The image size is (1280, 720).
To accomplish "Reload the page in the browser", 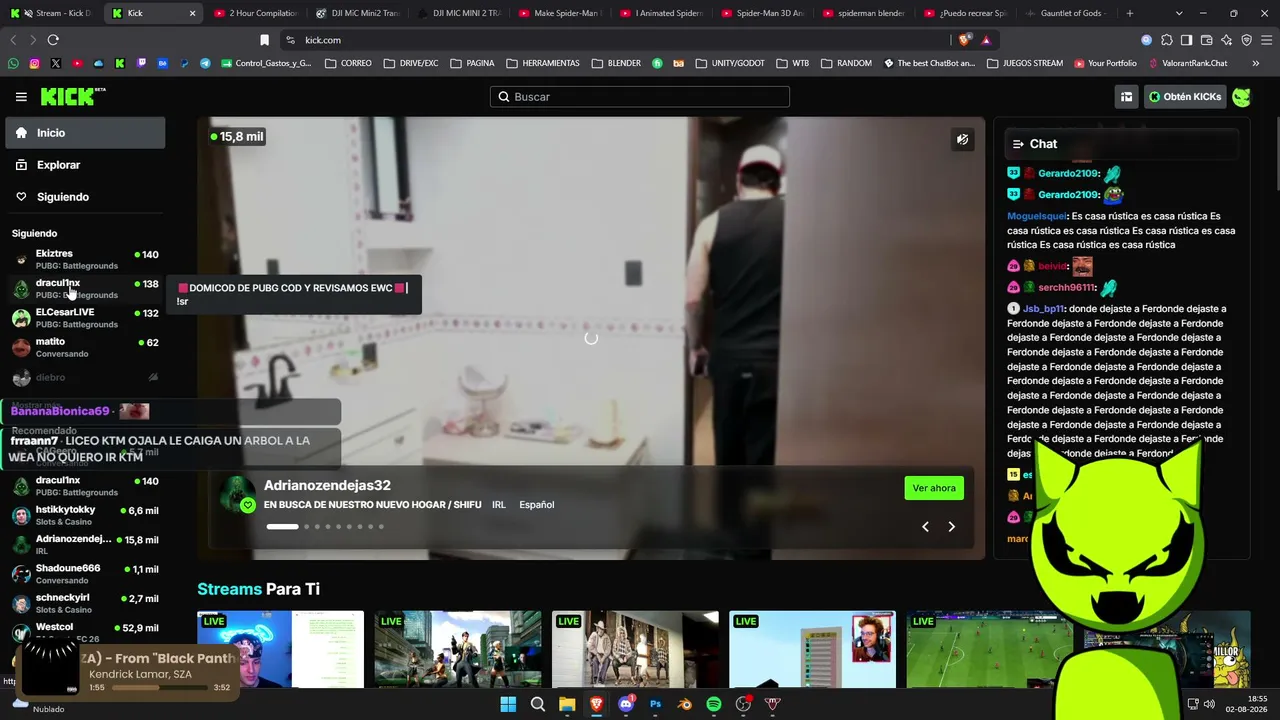I will click(x=53, y=40).
